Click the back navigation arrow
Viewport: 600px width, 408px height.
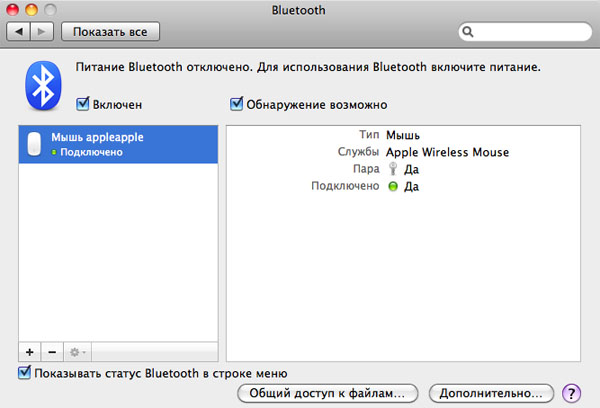pyautogui.click(x=19, y=32)
